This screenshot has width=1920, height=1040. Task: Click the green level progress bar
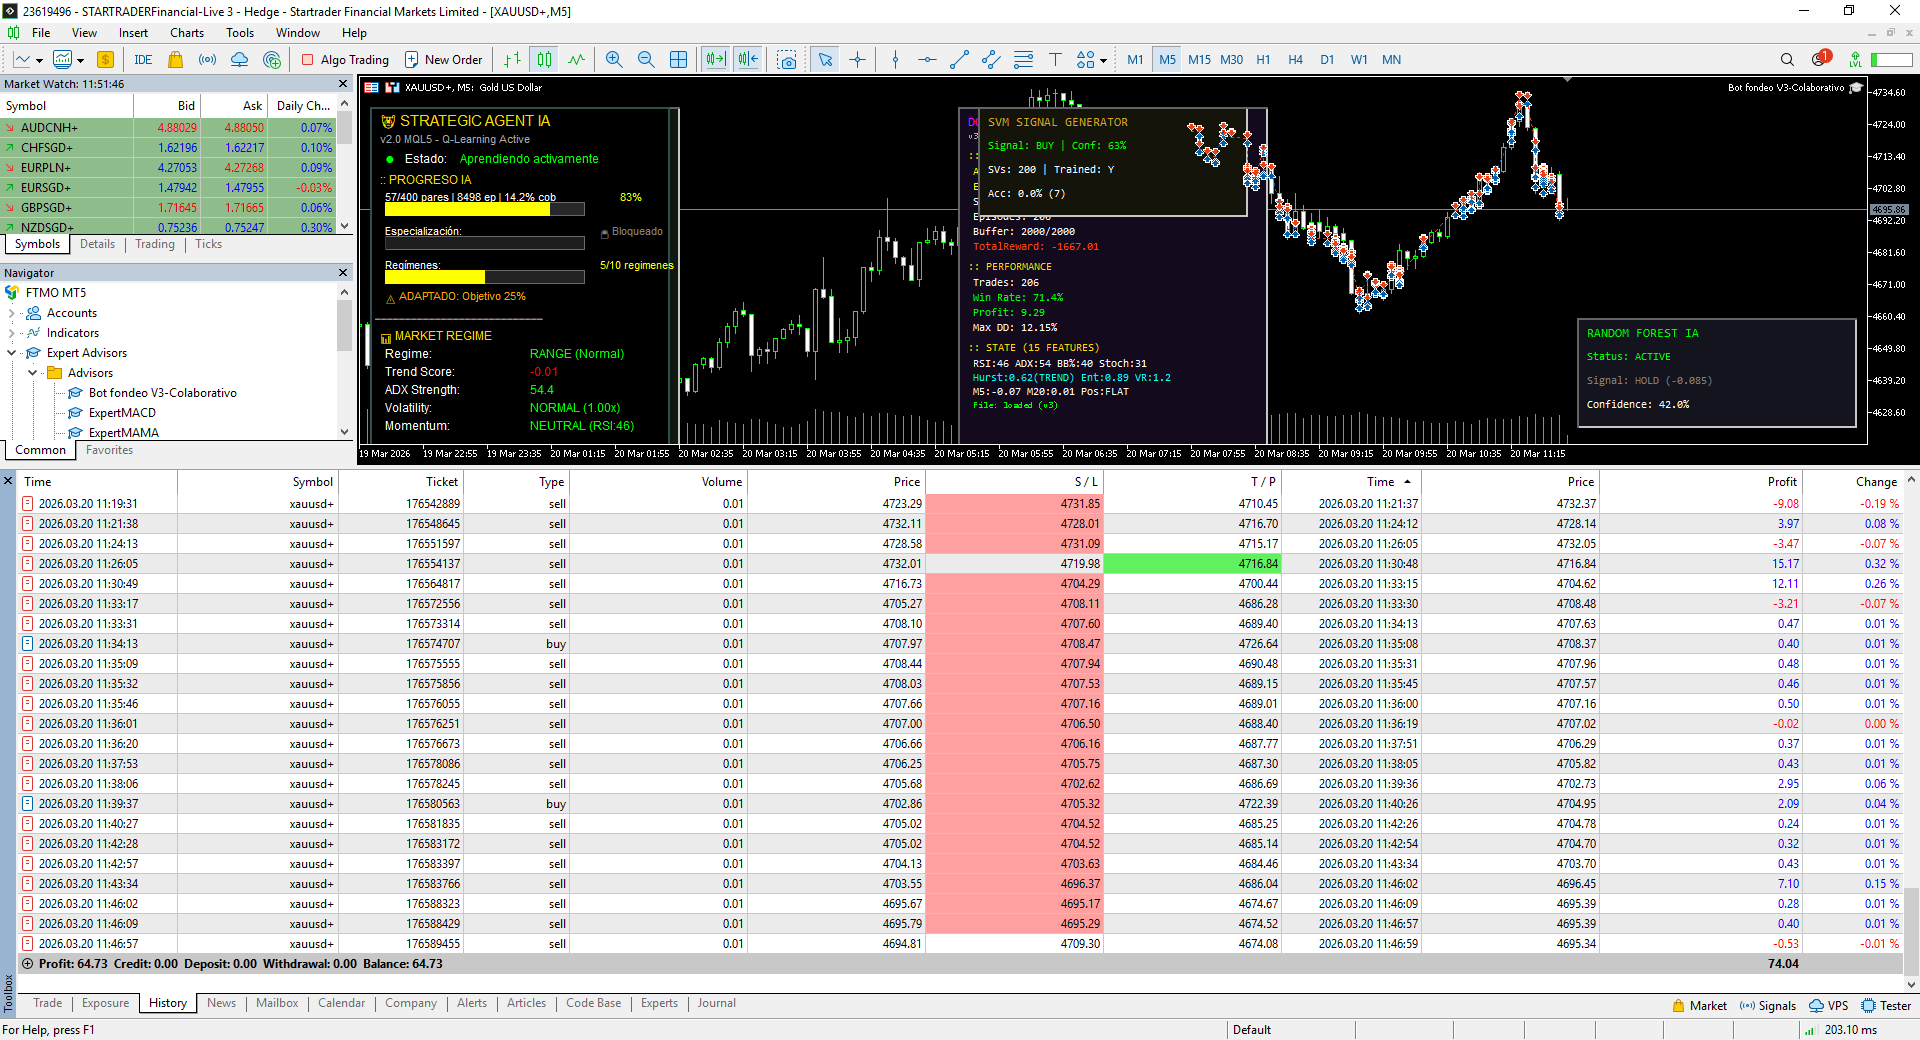[x=1891, y=60]
